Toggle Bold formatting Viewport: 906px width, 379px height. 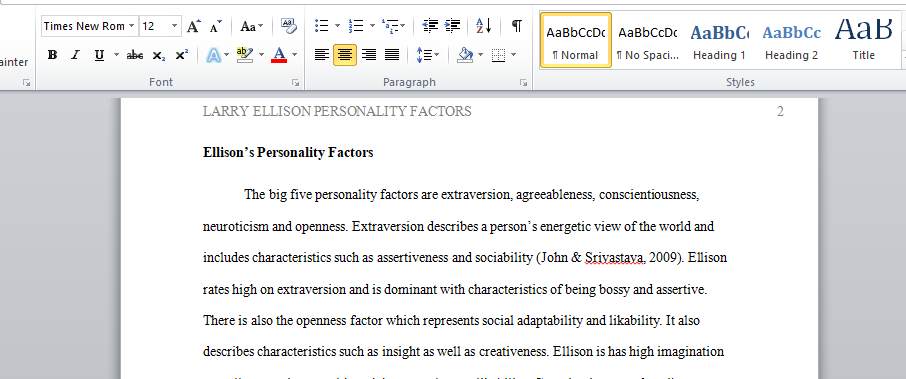pyautogui.click(x=53, y=55)
